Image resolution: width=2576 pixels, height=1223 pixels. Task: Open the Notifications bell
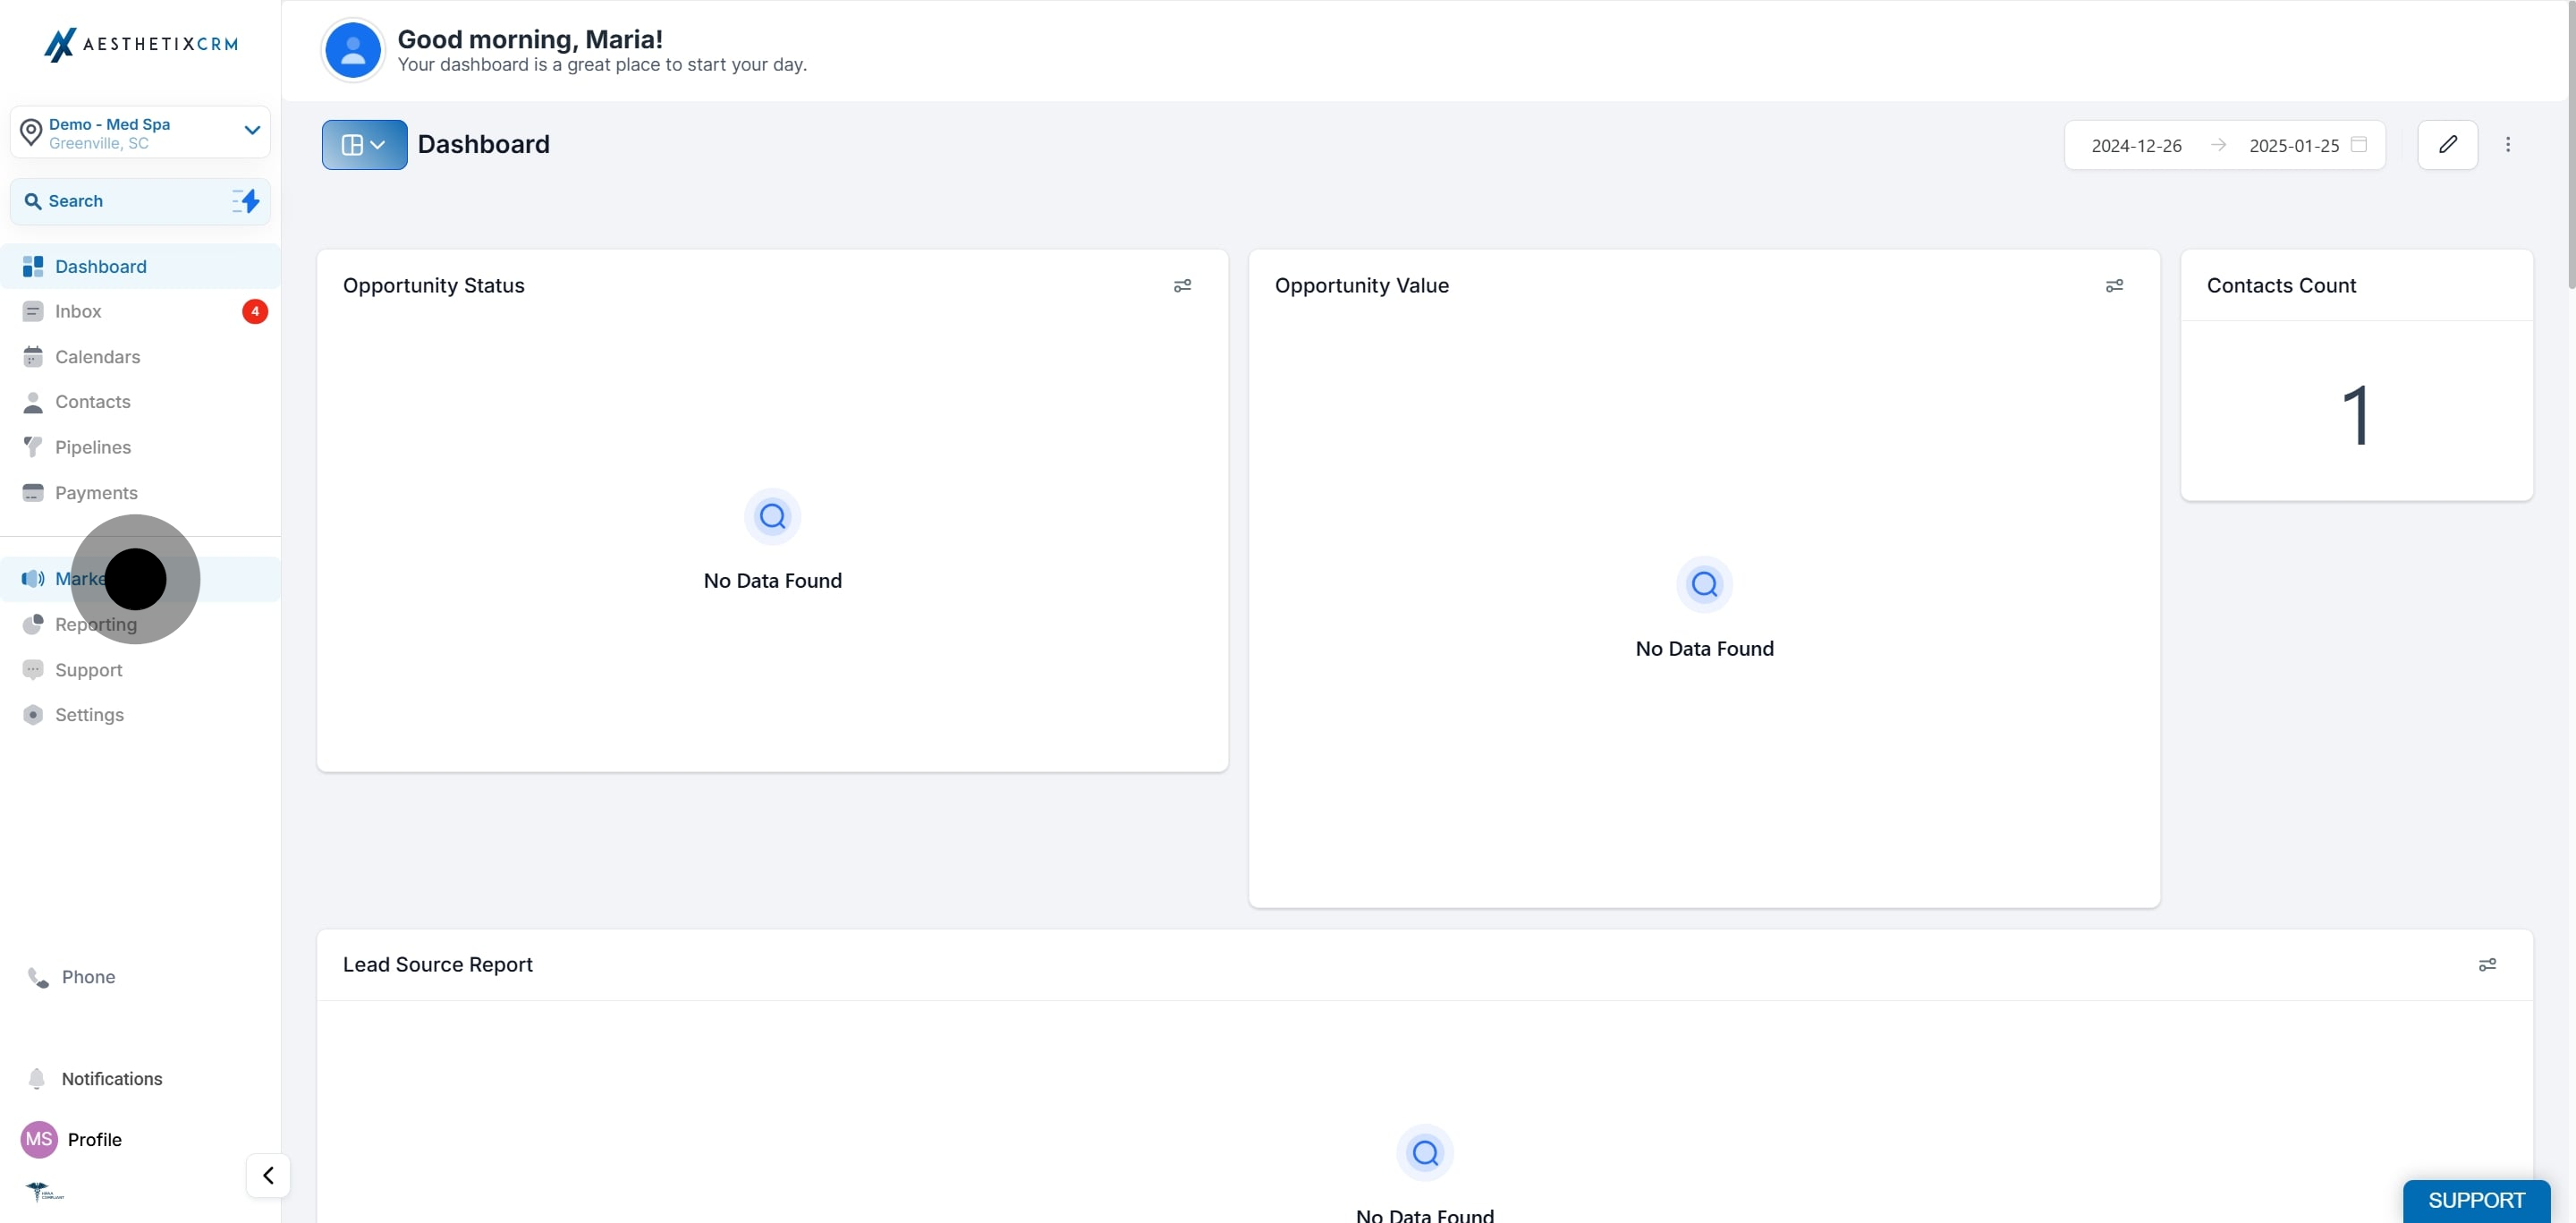click(37, 1078)
